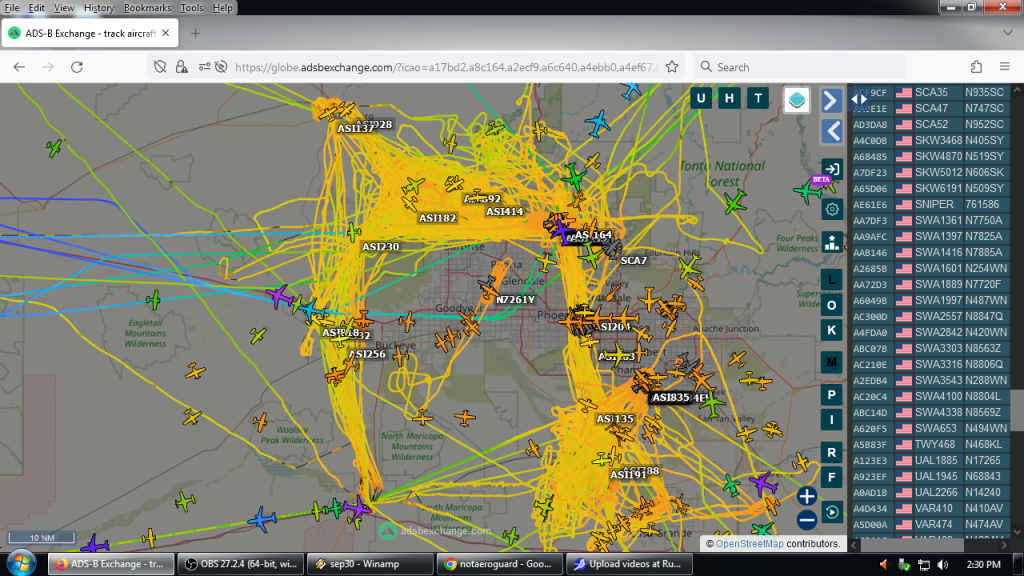Viewport: 1024px width, 576px height.
Task: Switch to ADS-B Exchange browser tab
Action: click(89, 33)
